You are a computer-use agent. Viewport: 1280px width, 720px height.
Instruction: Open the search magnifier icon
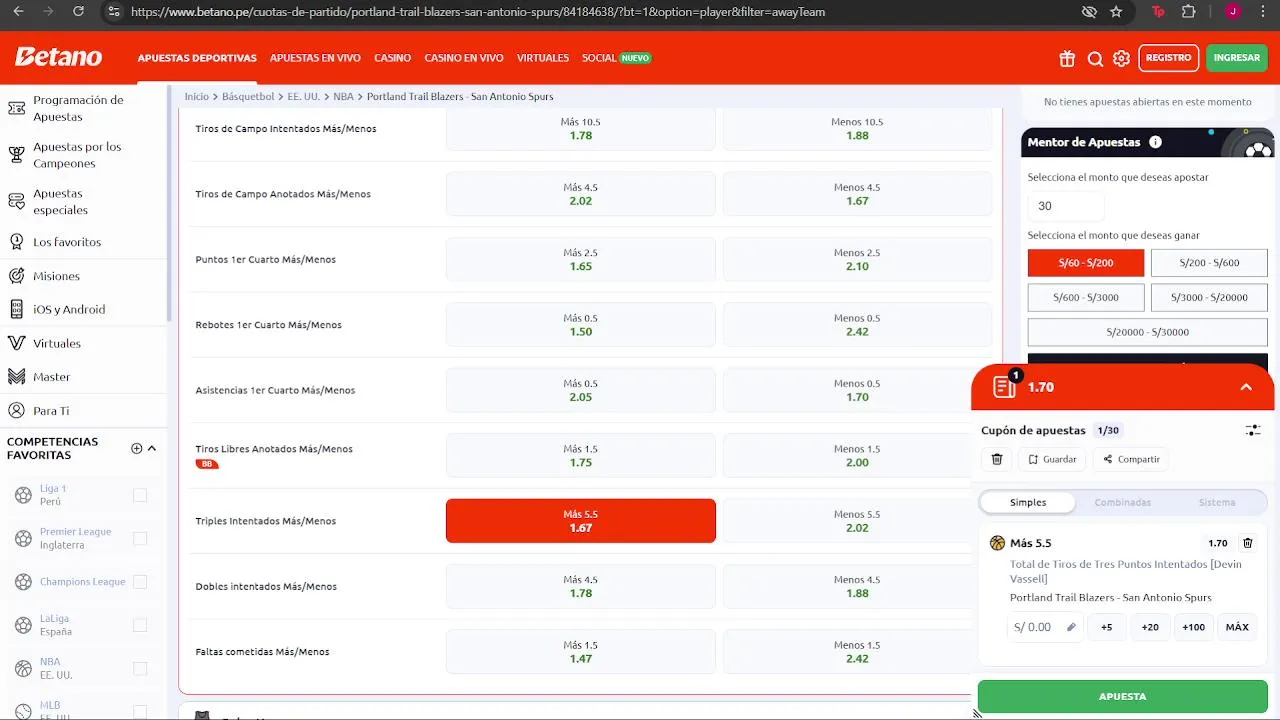(x=1095, y=58)
